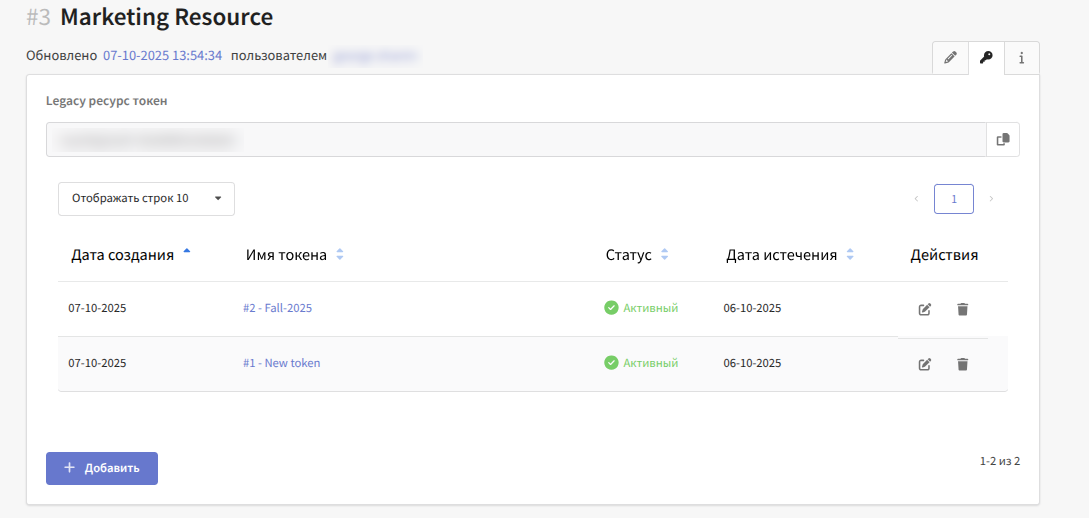Sort by Статус column
1089x518 pixels.
pyautogui.click(x=628, y=255)
